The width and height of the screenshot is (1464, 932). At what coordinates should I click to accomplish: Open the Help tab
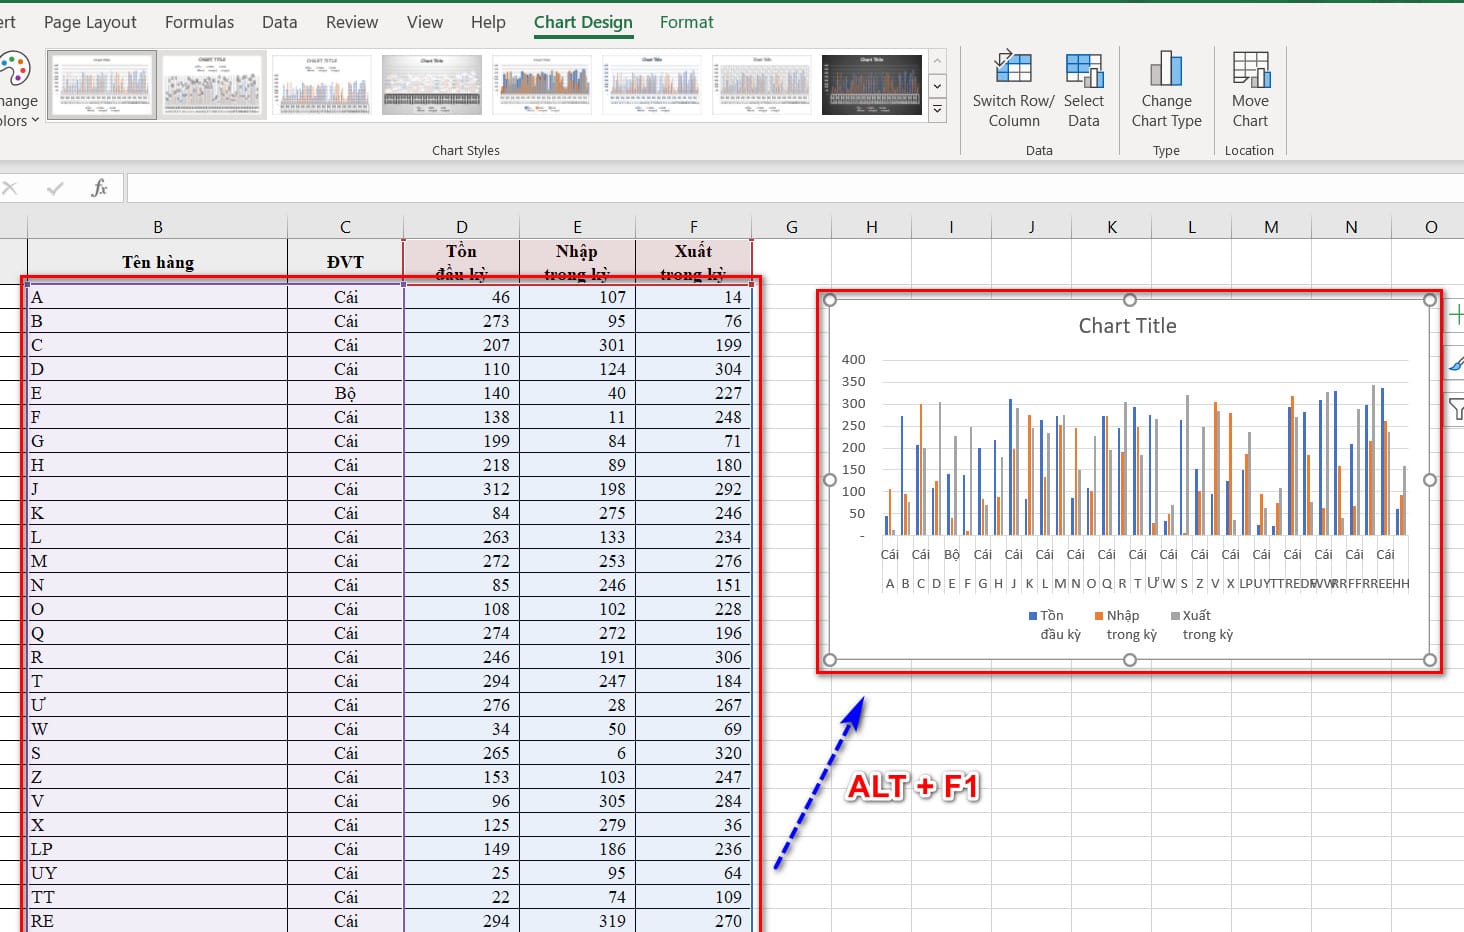coord(488,22)
